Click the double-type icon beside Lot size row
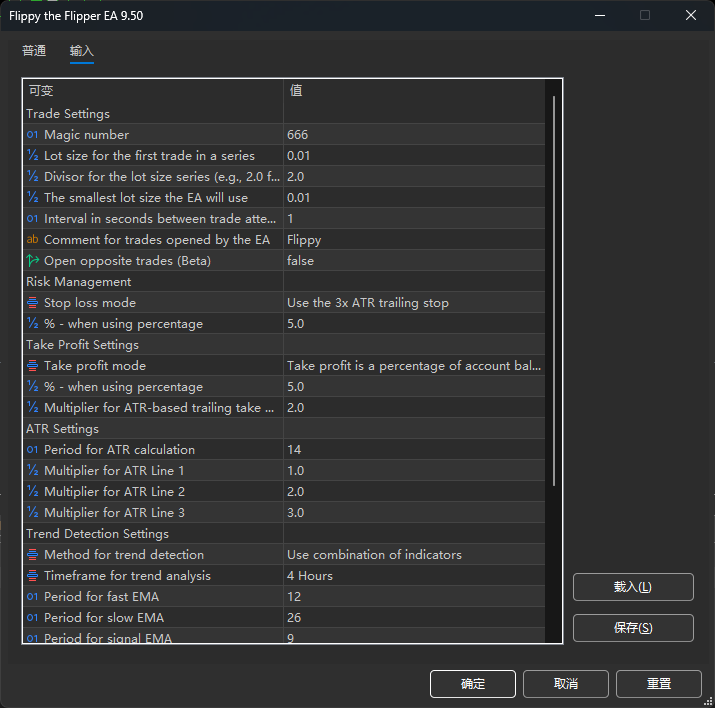The width and height of the screenshot is (715, 708). coord(32,156)
